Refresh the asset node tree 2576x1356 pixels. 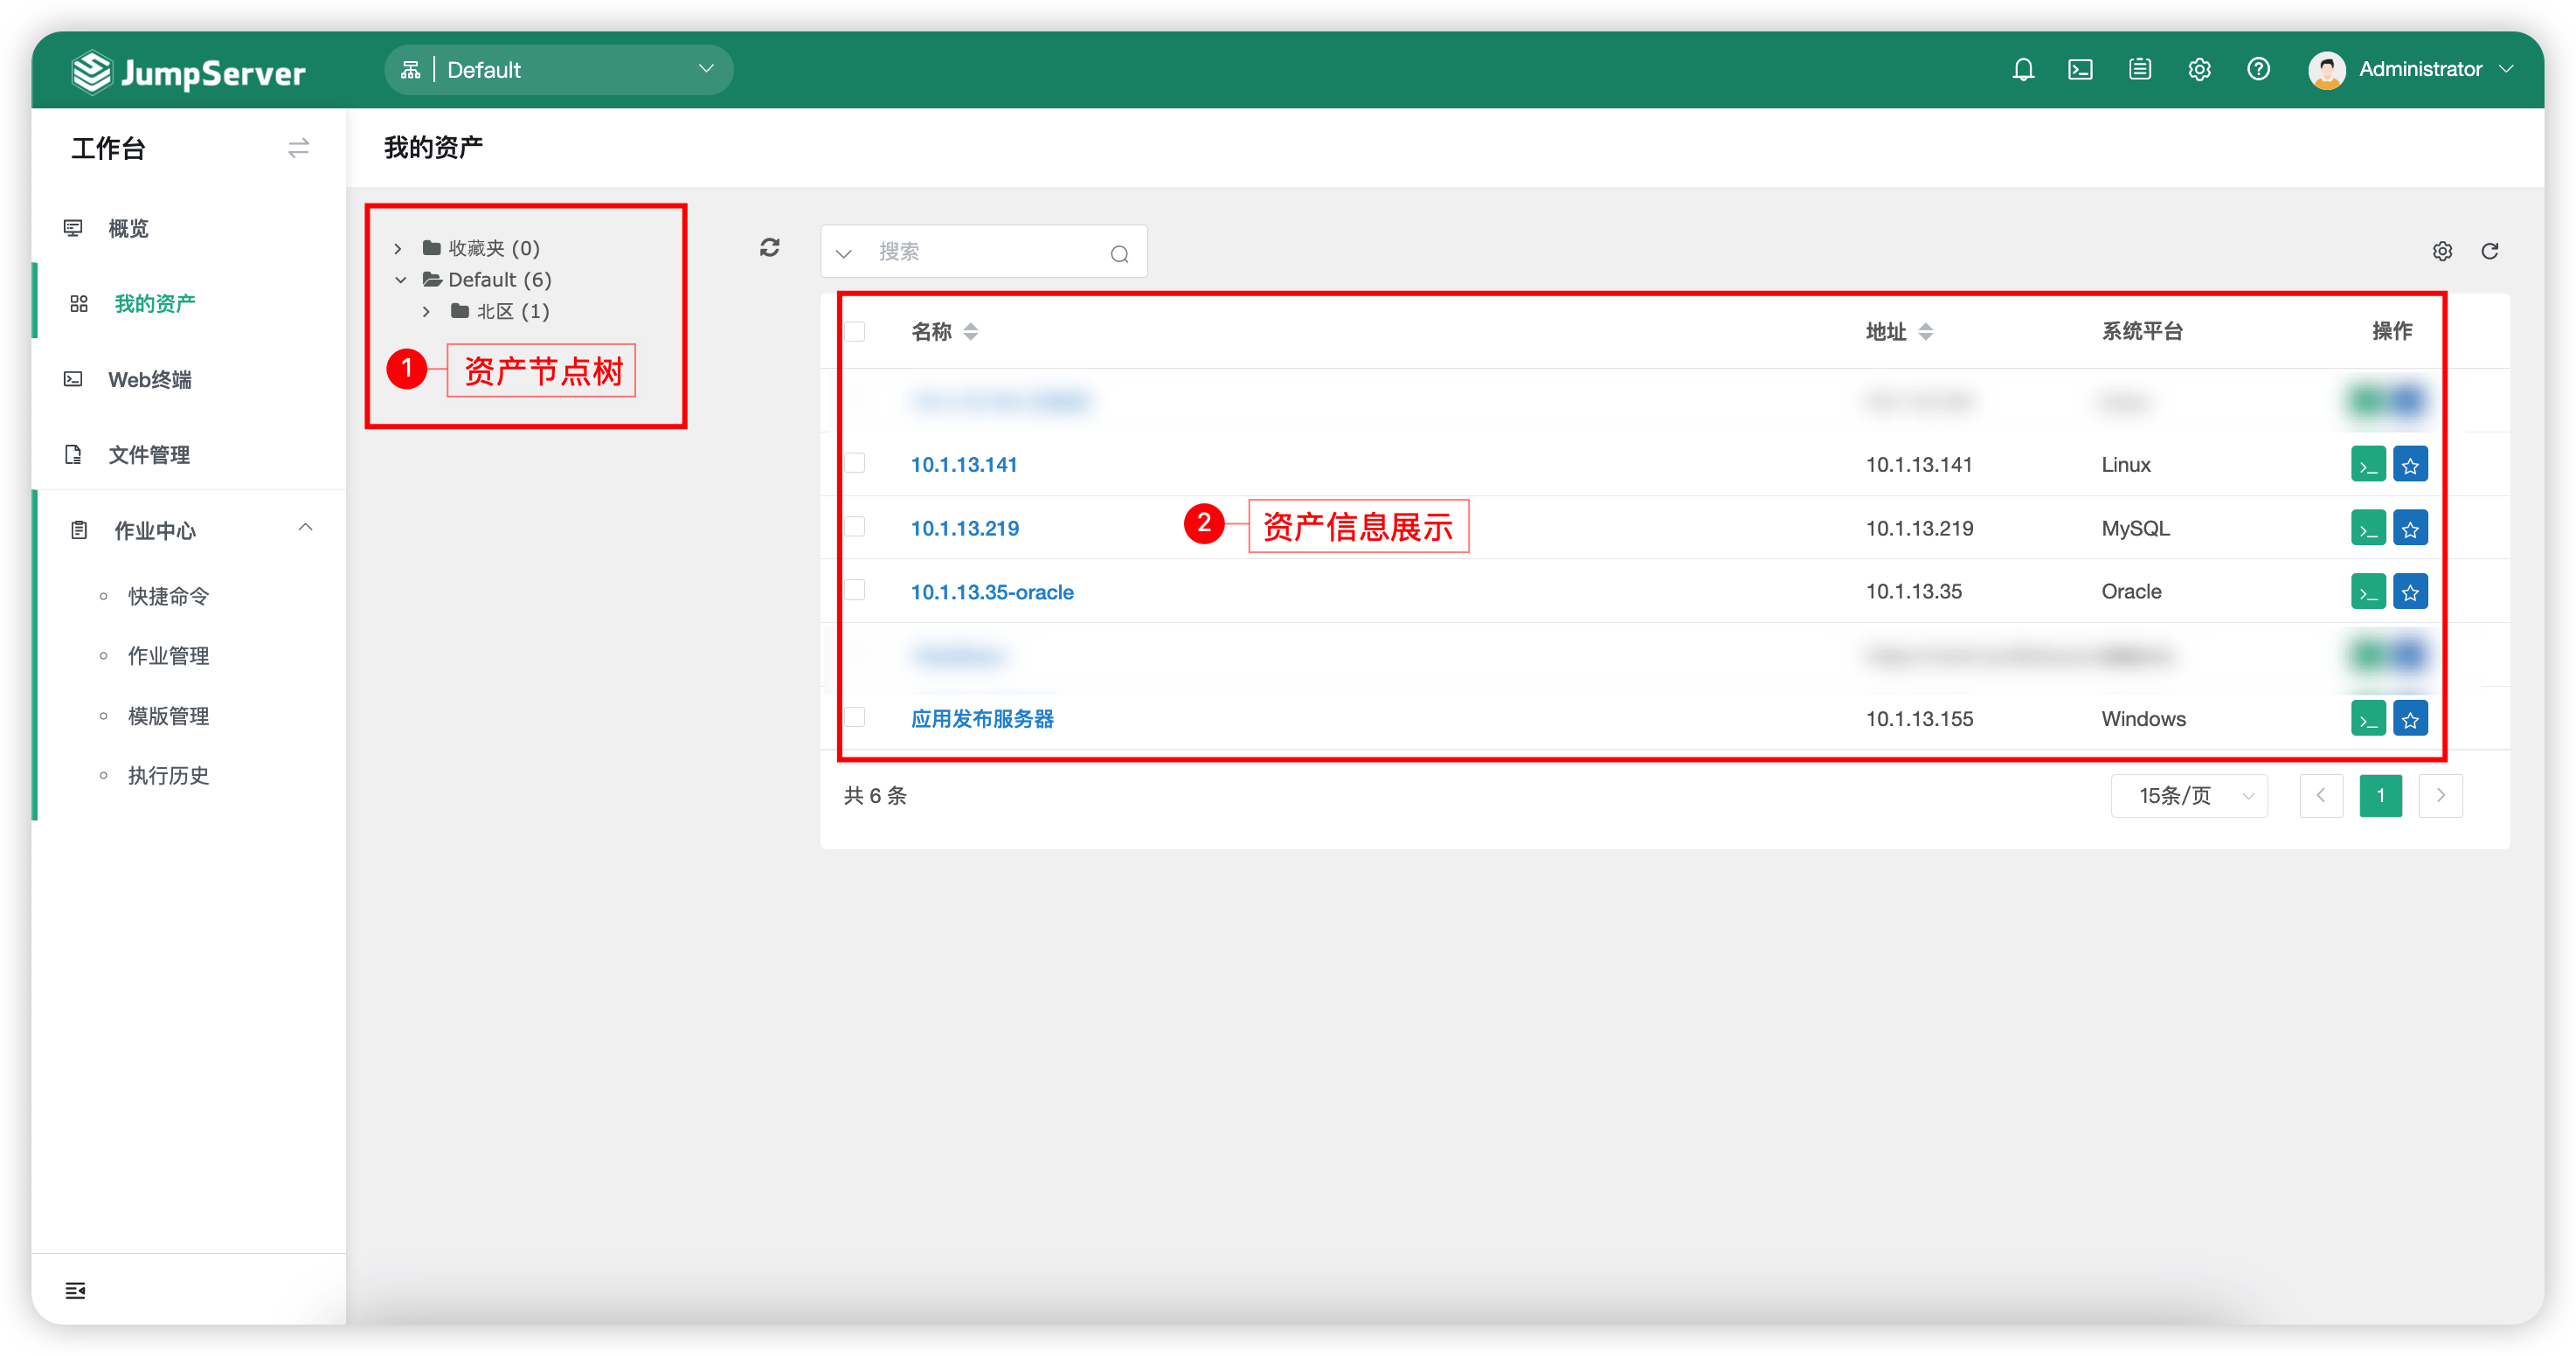coord(769,247)
